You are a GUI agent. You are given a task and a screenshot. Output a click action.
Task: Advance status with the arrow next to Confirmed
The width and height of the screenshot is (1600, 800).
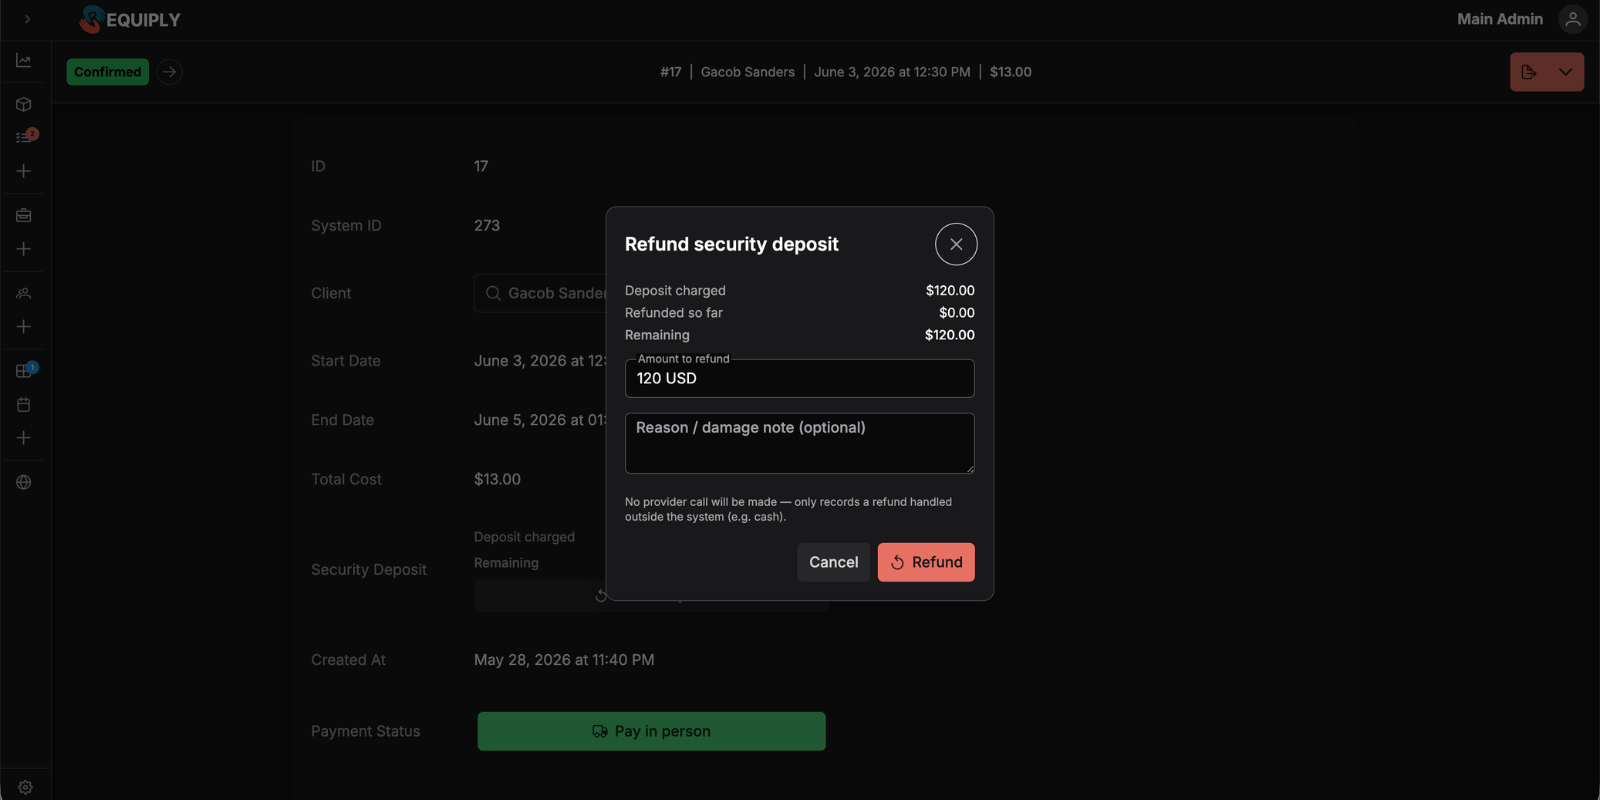point(169,72)
